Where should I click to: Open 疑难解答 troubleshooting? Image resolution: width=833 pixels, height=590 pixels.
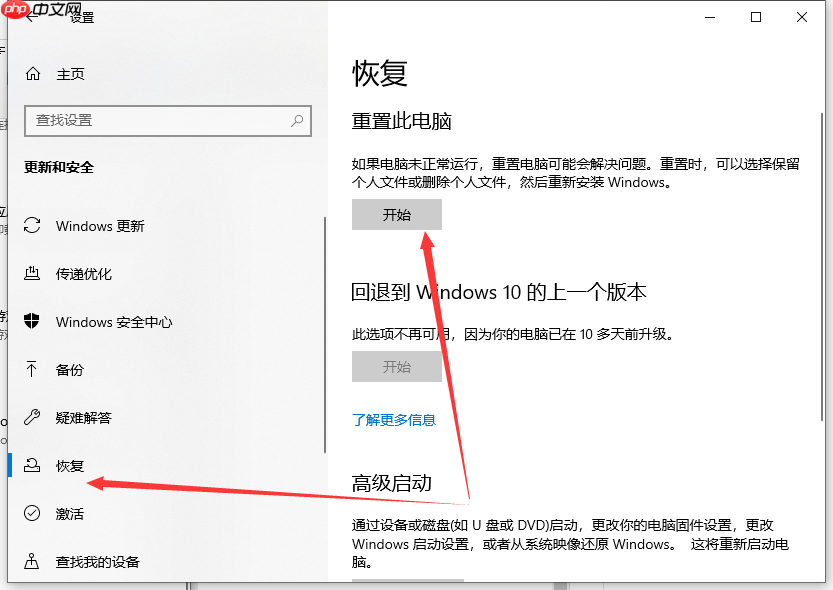pos(83,418)
